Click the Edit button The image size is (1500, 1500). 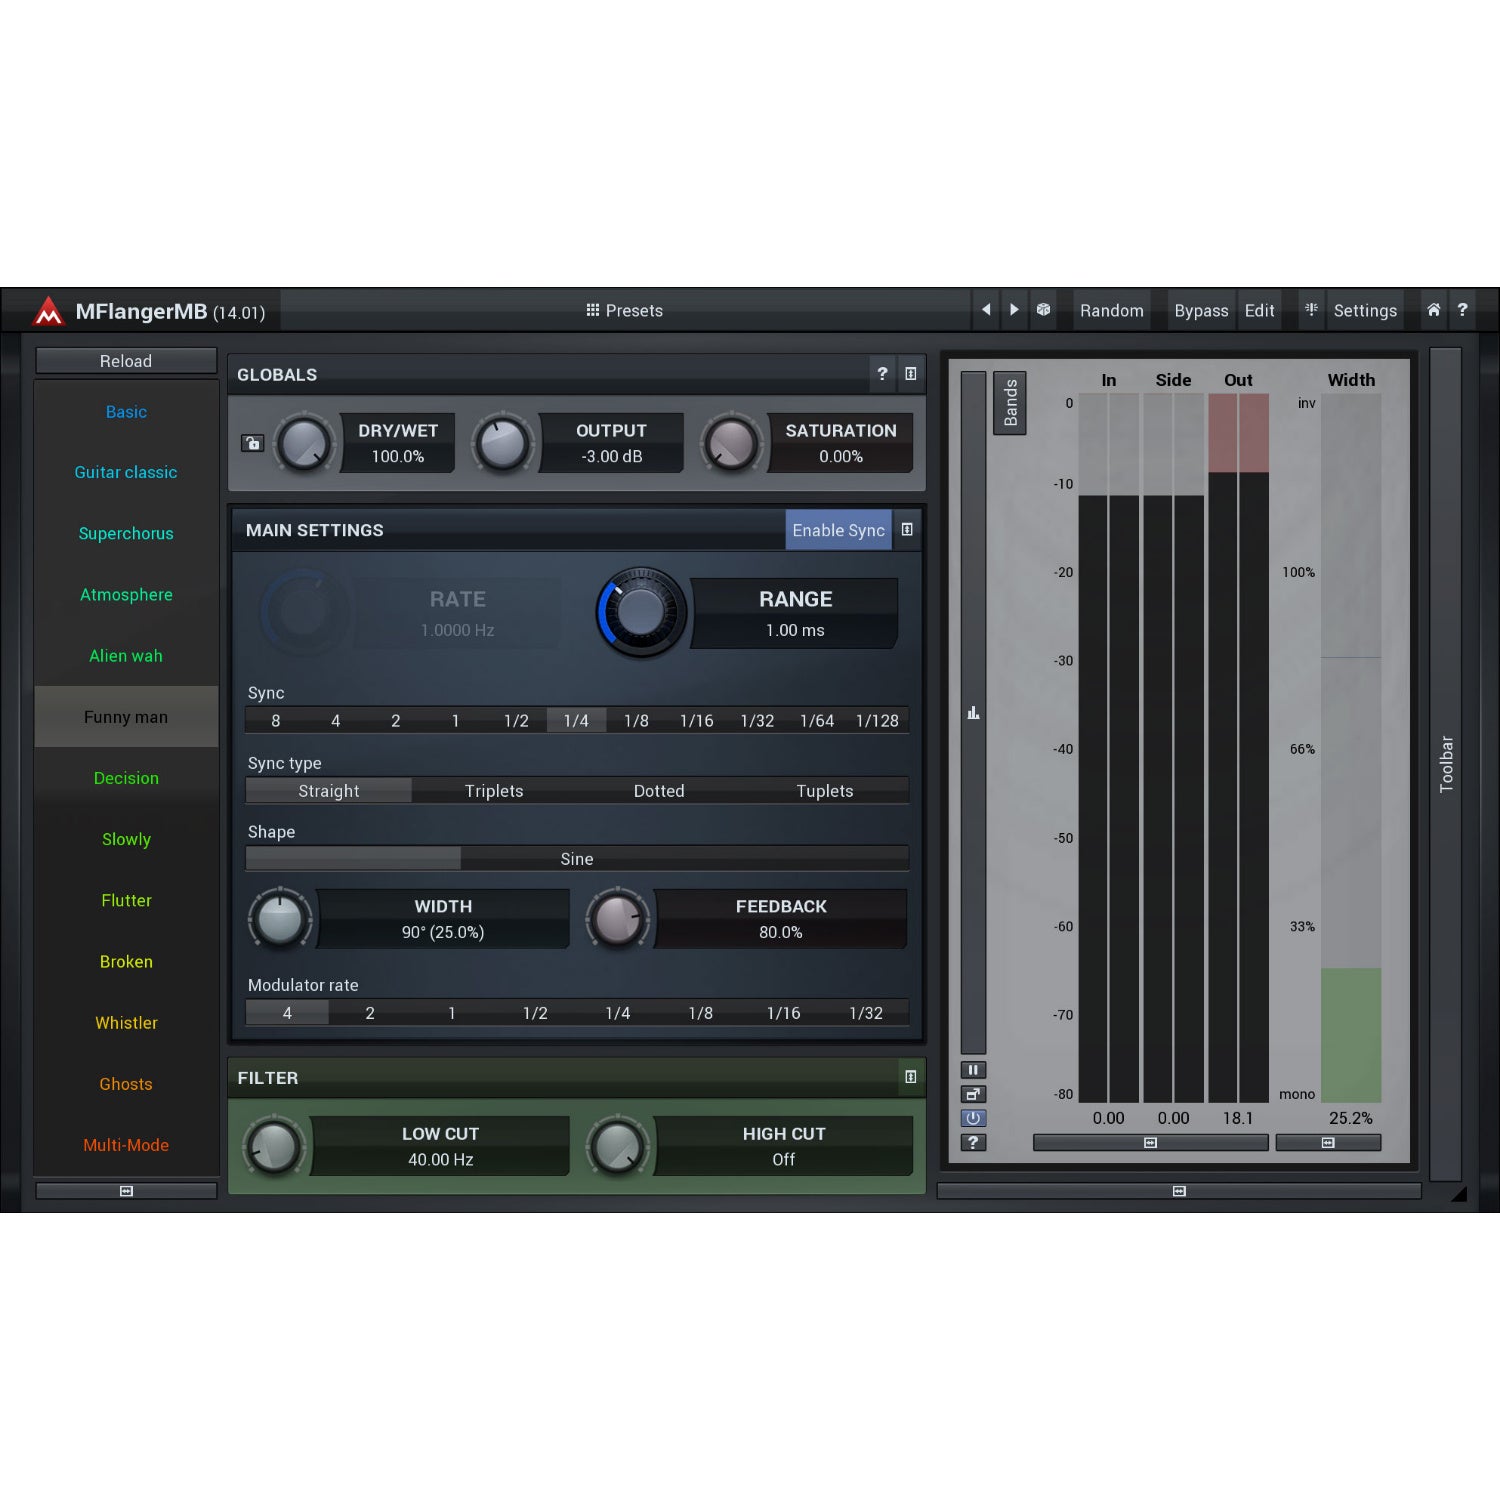point(1259,310)
